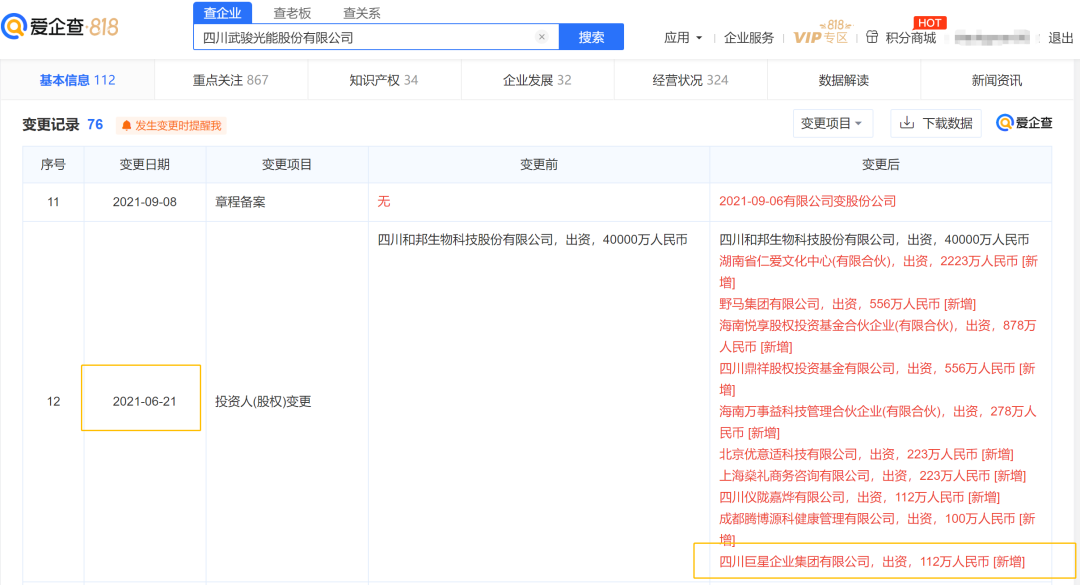Click the 爱企查 logo beside 下载数据

coord(1024,123)
